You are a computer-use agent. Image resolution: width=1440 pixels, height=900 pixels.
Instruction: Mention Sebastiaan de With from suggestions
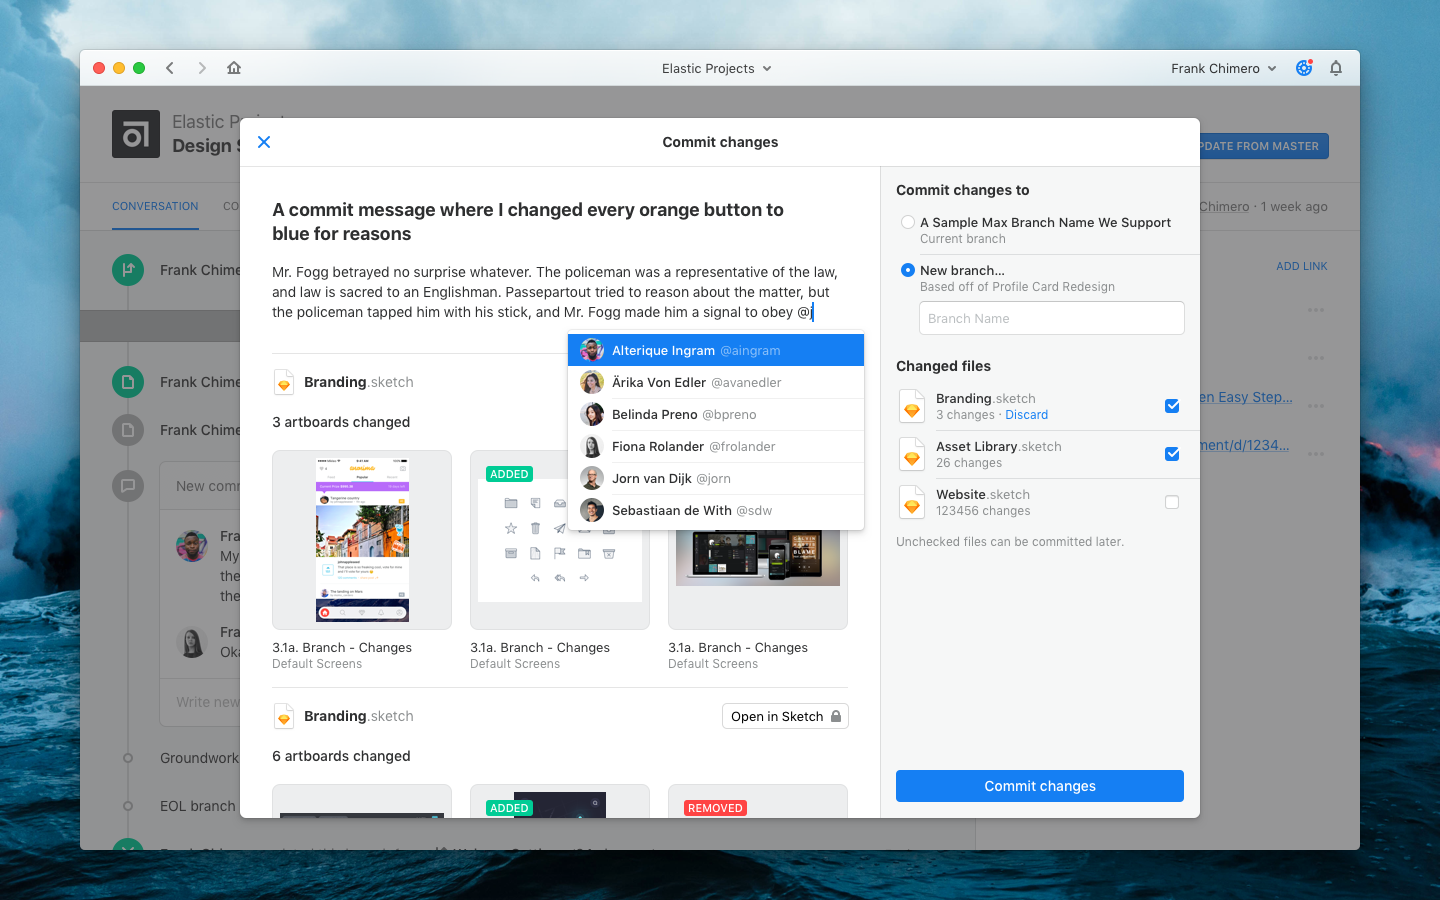(716, 510)
